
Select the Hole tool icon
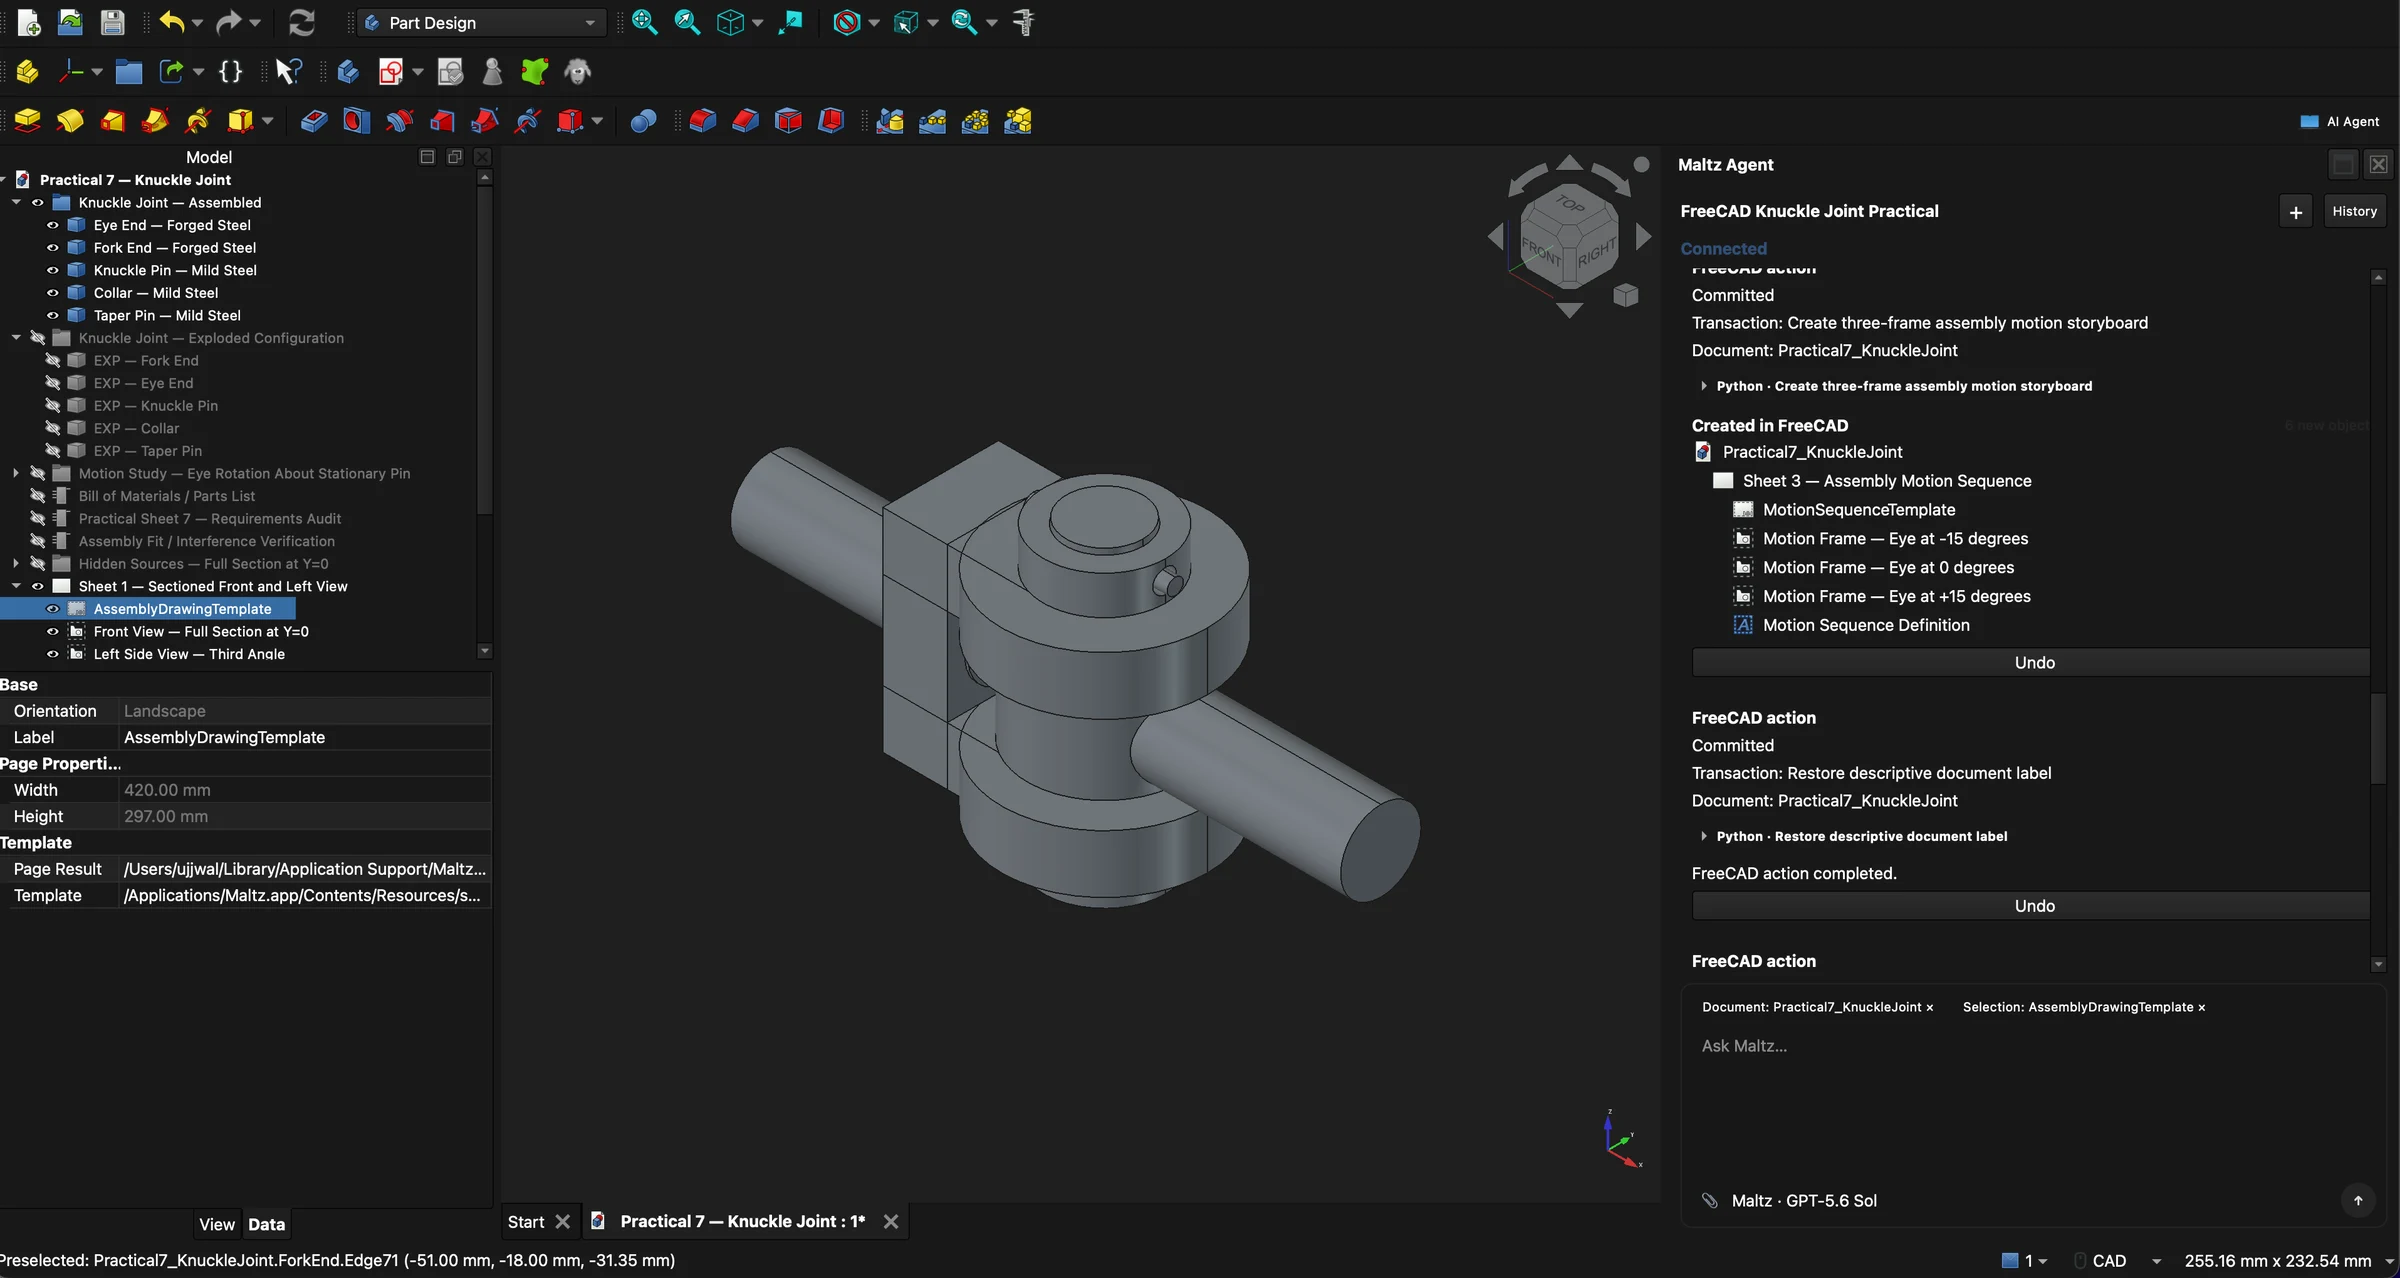click(356, 121)
